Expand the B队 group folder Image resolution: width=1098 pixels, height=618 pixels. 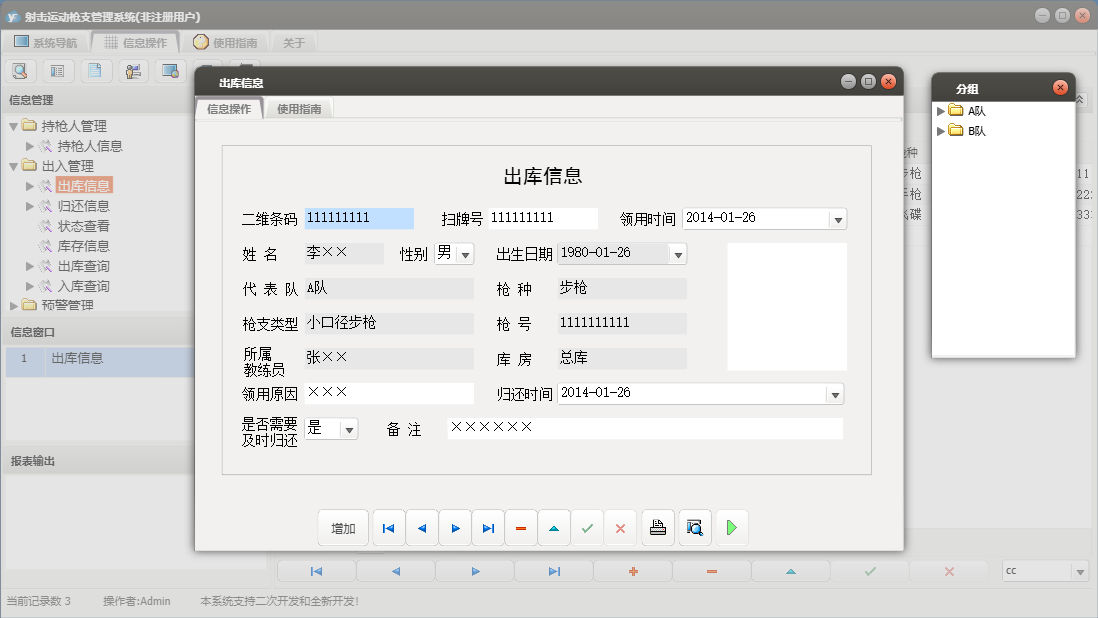click(940, 130)
